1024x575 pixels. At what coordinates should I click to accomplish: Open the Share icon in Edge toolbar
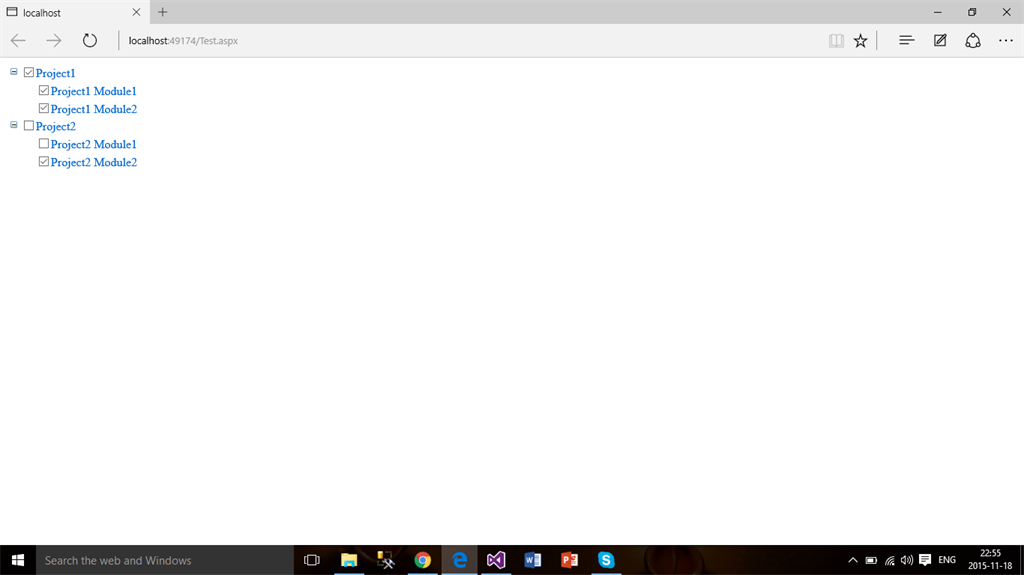(973, 41)
